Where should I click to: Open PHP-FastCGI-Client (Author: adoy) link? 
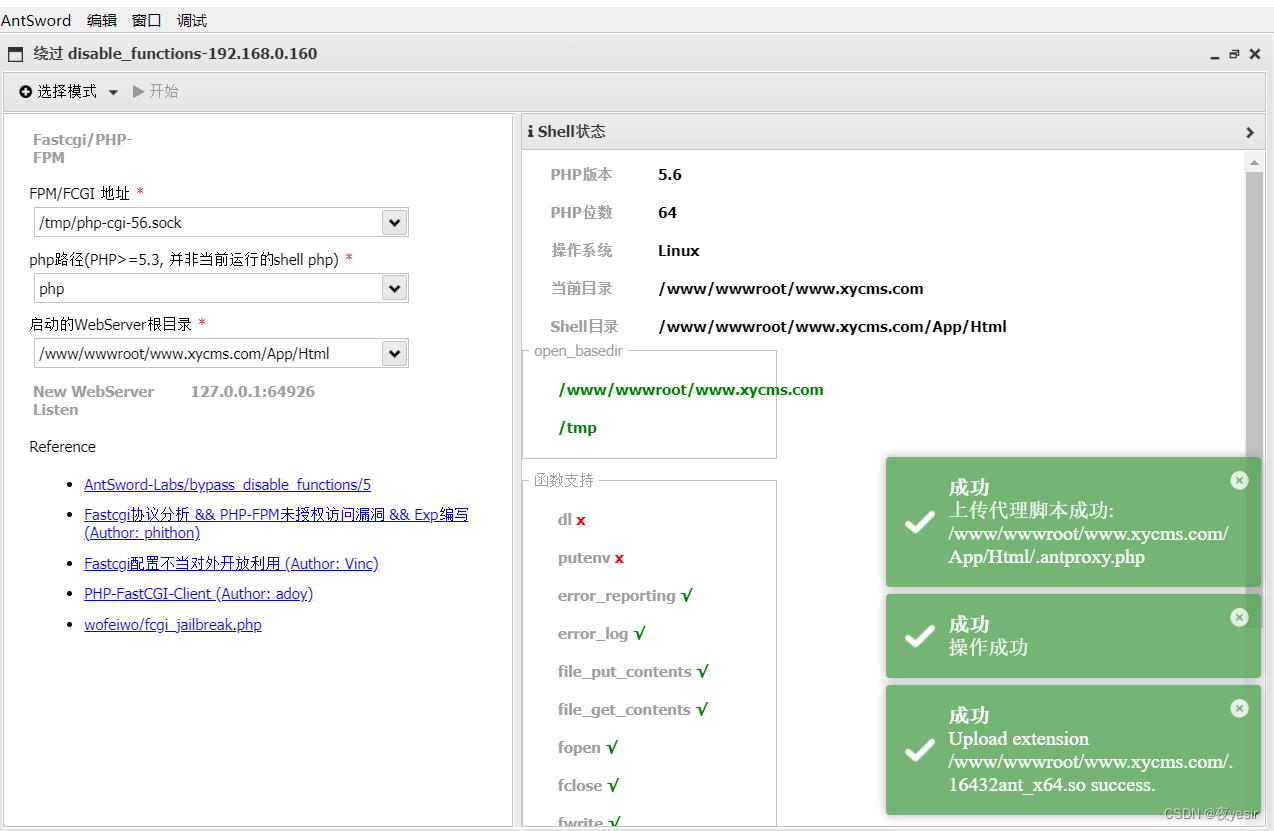(x=198, y=593)
